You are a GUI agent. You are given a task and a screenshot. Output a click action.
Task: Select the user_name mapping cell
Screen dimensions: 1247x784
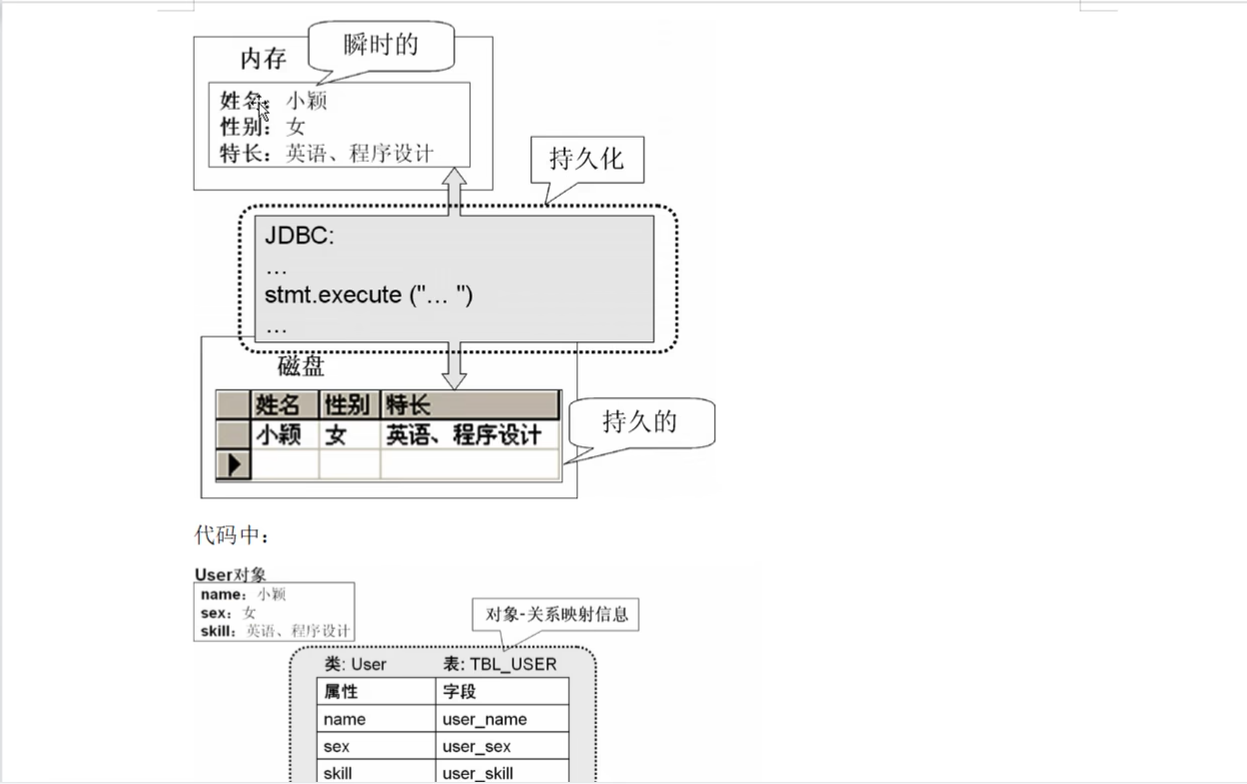click(x=483, y=719)
